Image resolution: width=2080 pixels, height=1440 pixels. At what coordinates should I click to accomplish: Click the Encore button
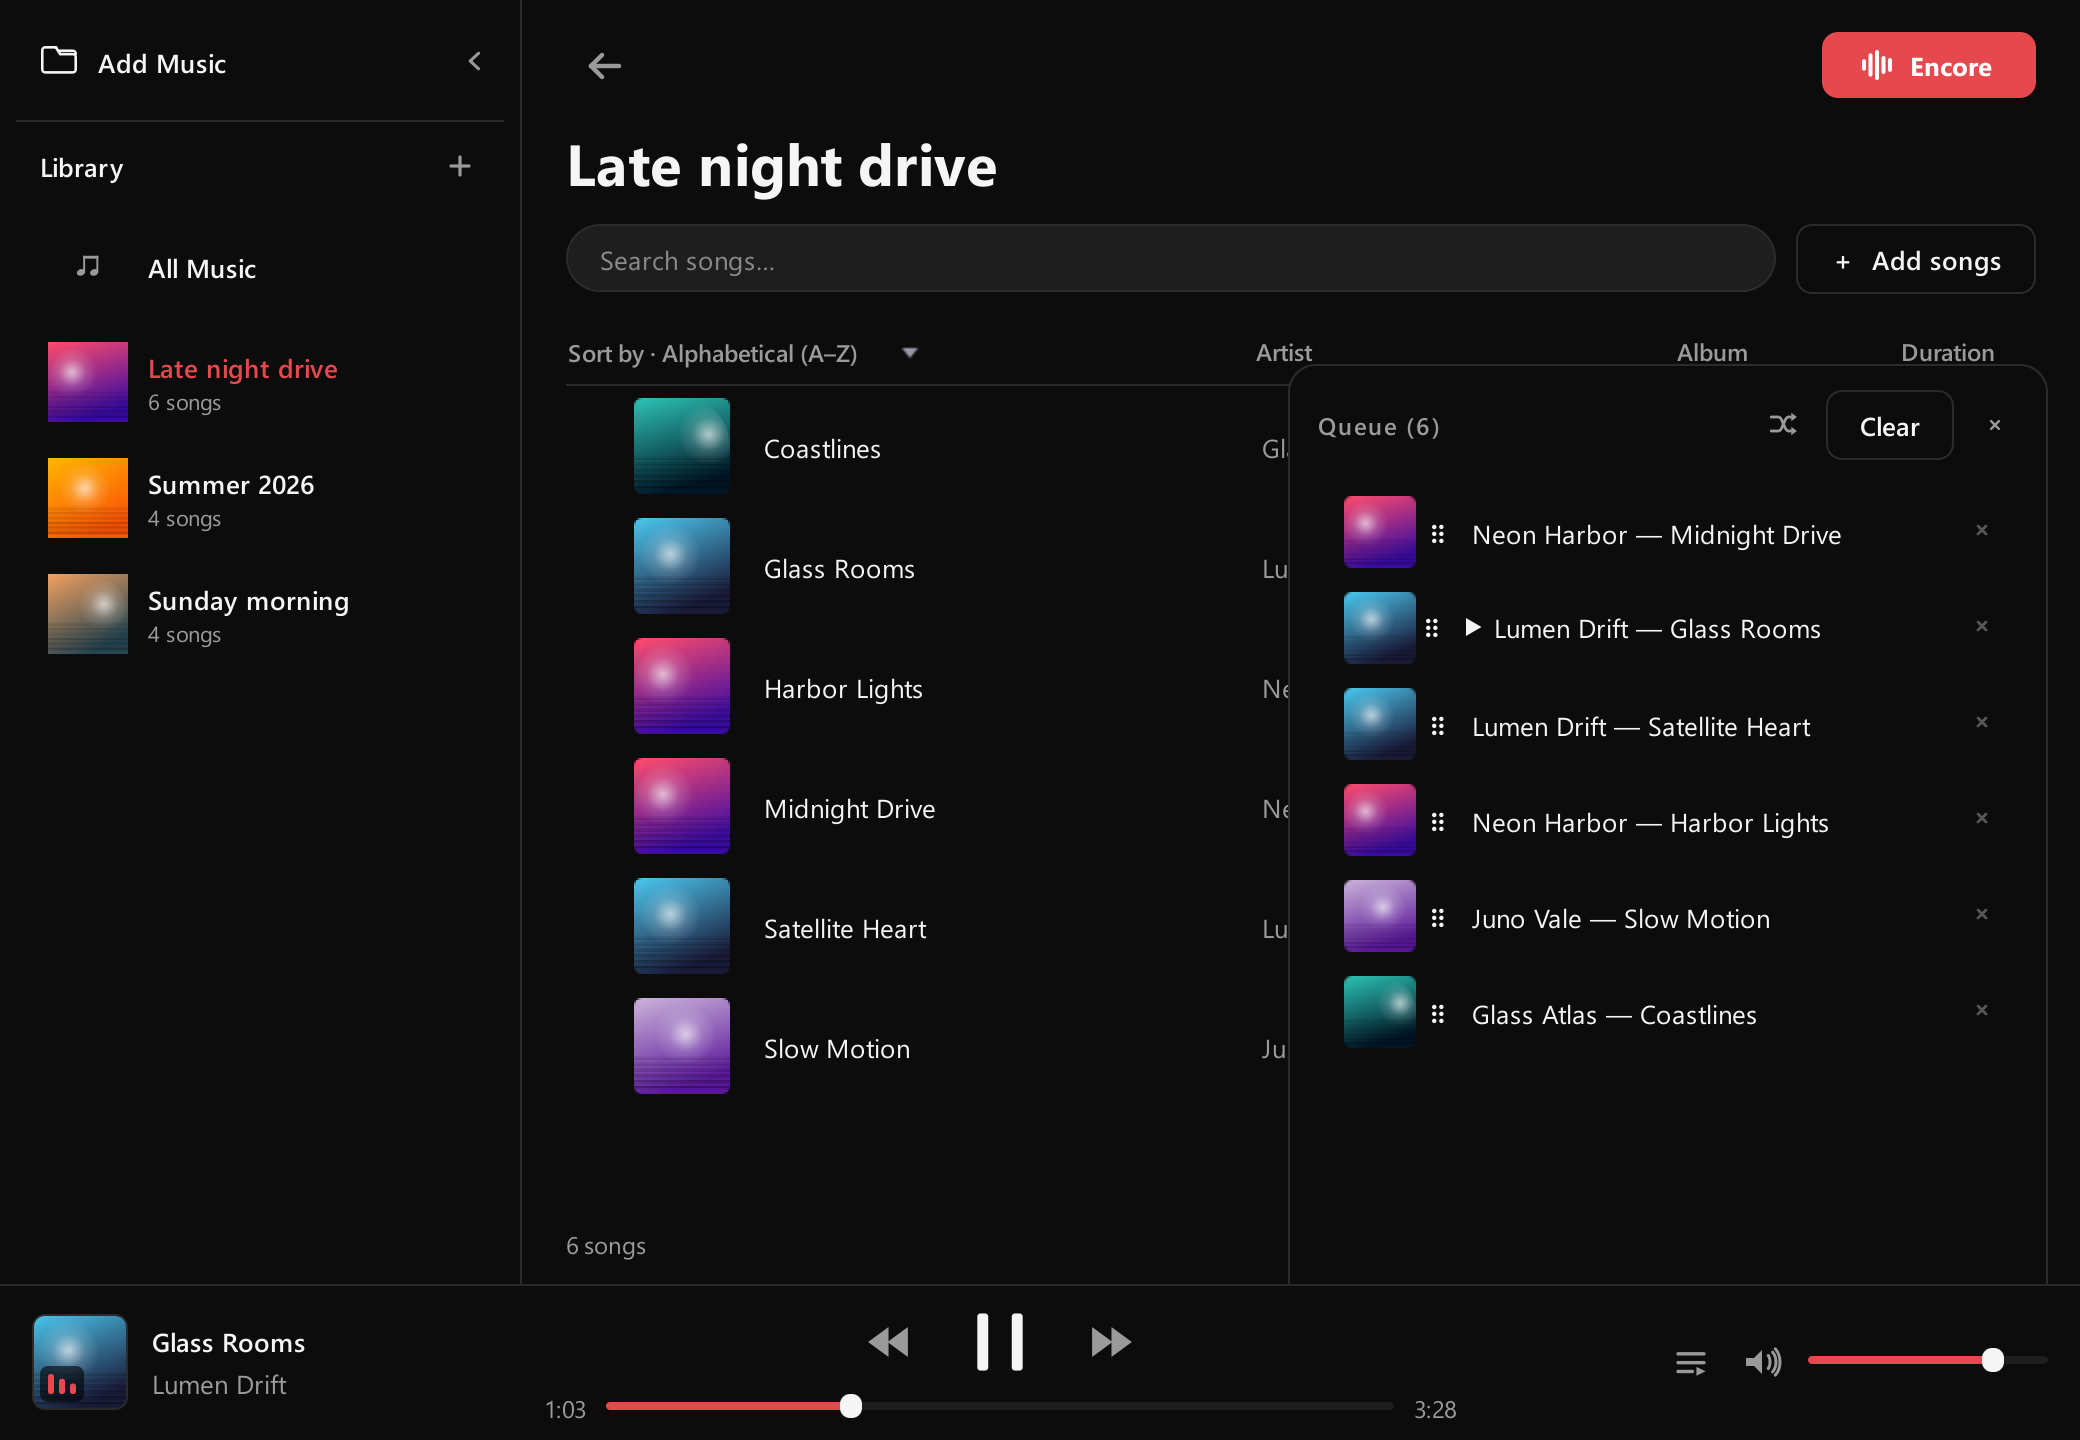pos(1928,65)
